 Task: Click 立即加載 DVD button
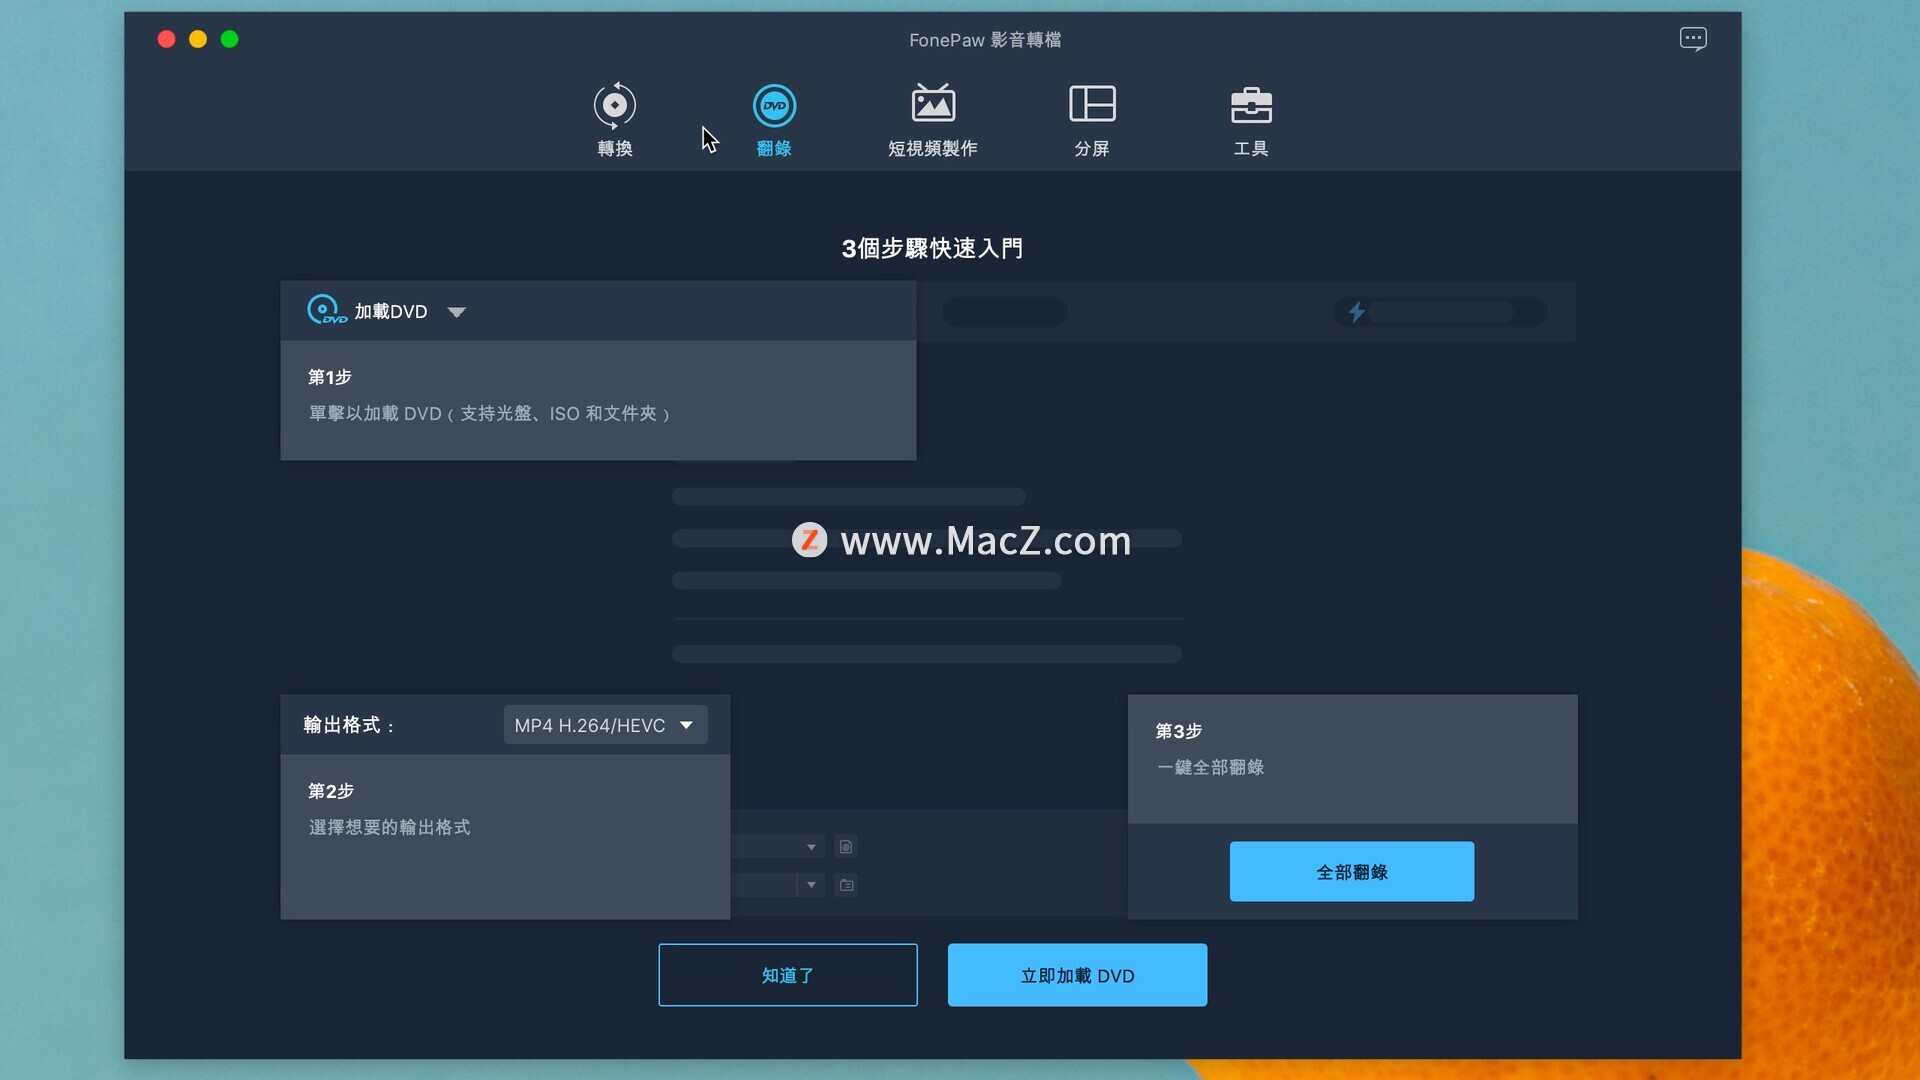[1077, 975]
